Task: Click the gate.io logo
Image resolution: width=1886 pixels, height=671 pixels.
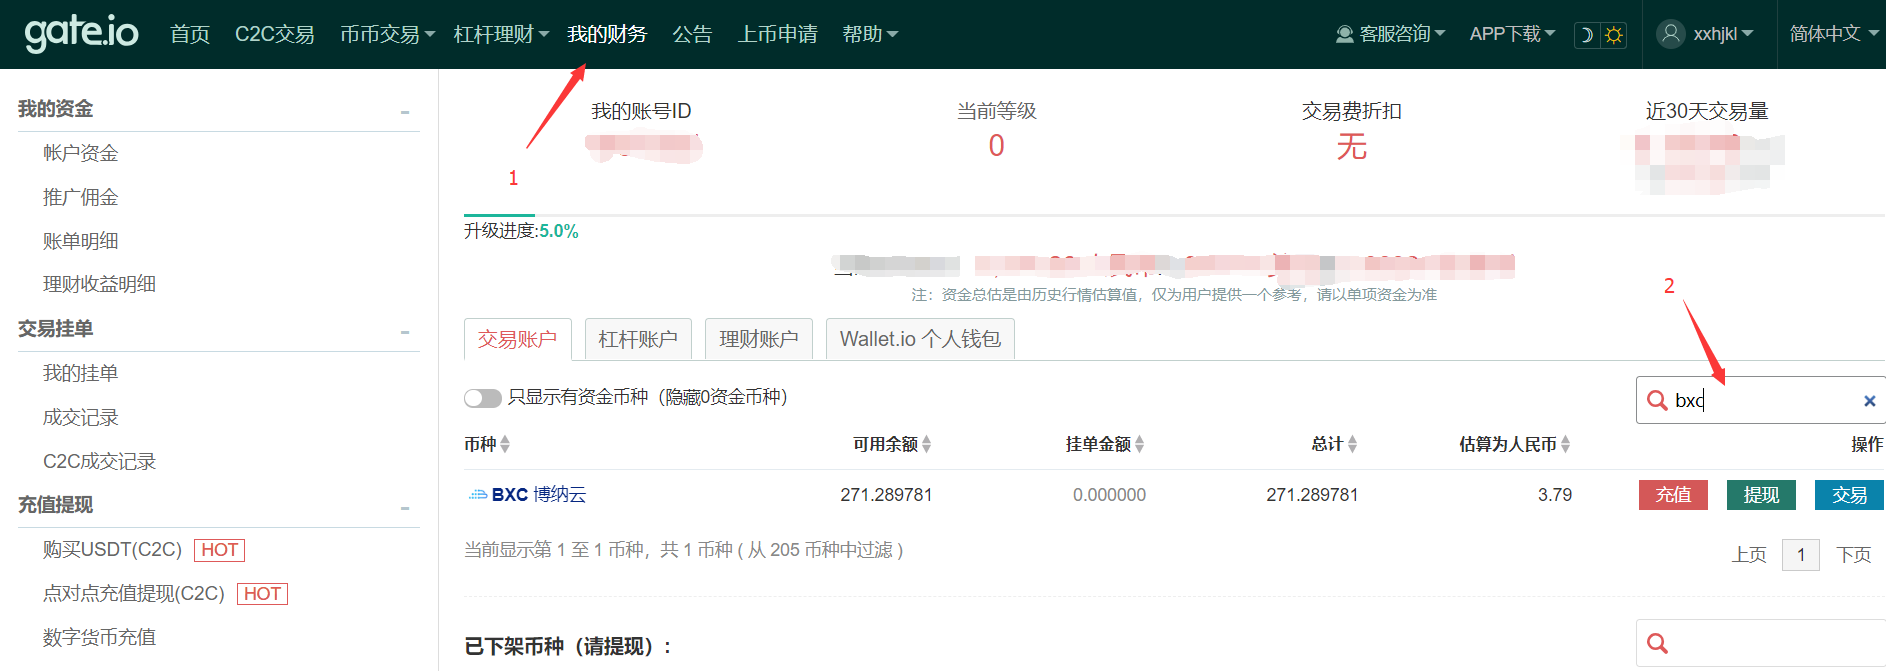Action: 82,33
